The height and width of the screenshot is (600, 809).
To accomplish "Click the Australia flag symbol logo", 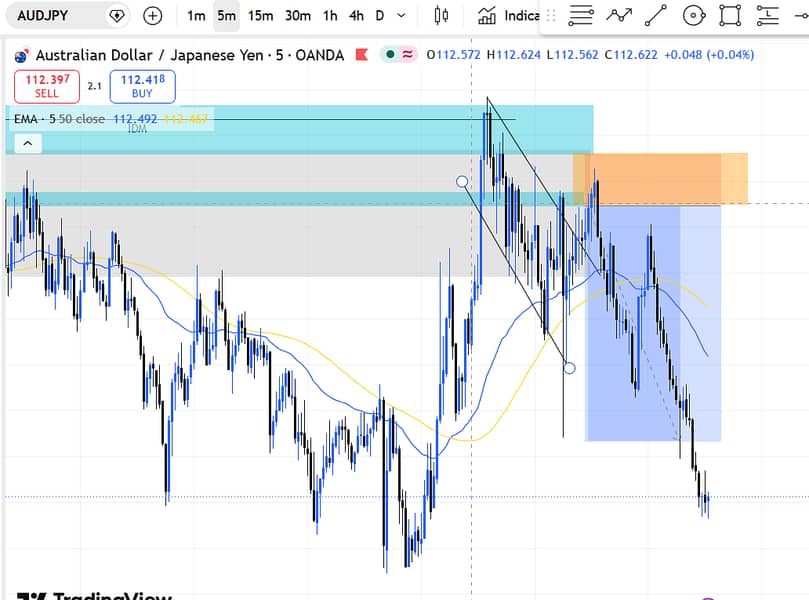I will pyautogui.click(x=21, y=55).
